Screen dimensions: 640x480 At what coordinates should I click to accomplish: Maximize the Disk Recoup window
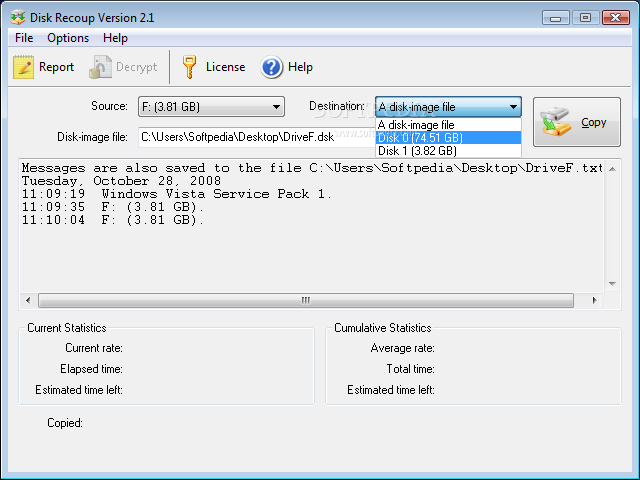(585, 18)
